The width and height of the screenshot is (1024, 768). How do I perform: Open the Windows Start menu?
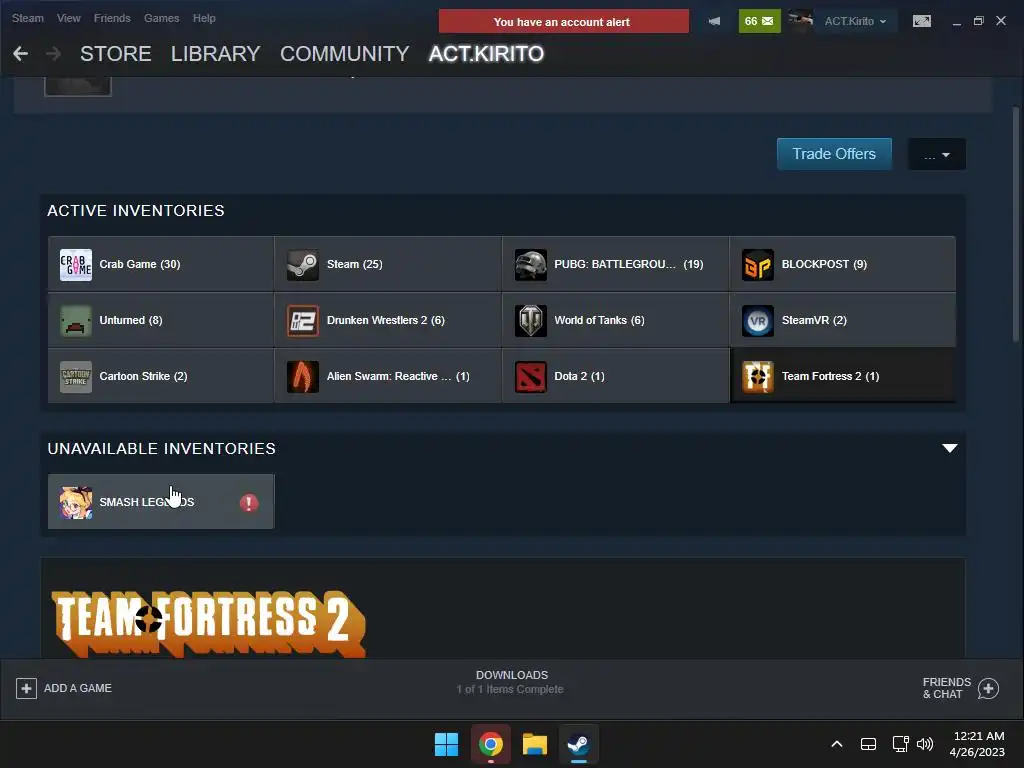pos(447,744)
